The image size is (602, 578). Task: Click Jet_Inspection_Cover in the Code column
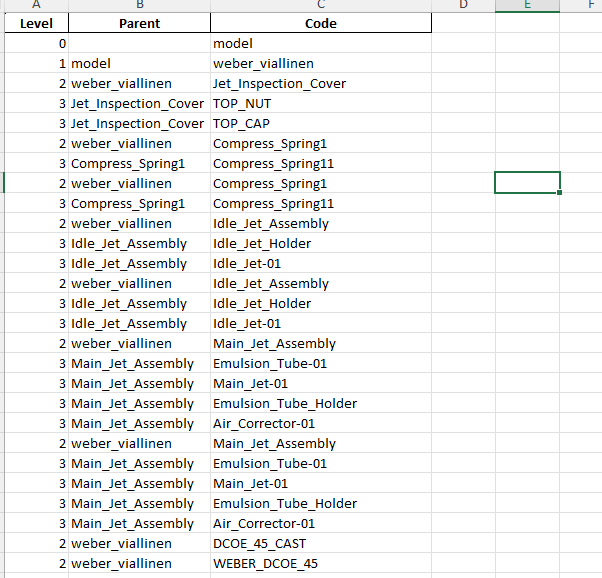[x=320, y=83]
